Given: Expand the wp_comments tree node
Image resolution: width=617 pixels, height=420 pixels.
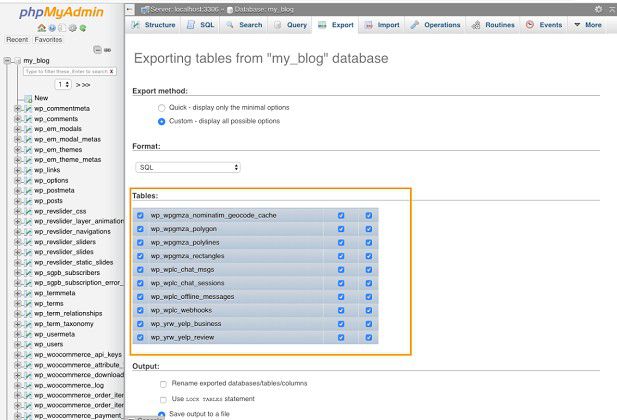Looking at the screenshot, I should 17,119.
